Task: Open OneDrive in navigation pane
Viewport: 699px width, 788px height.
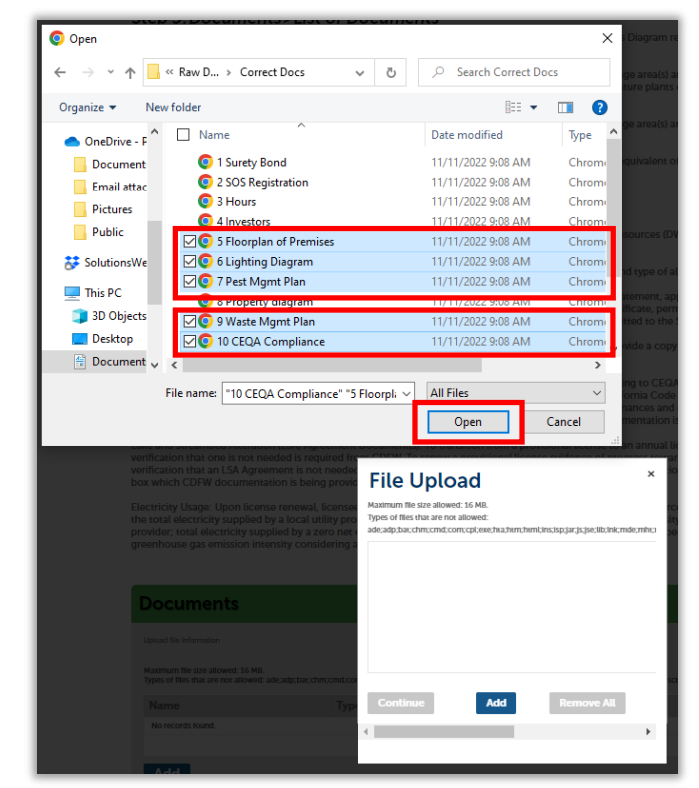Action: tap(106, 142)
